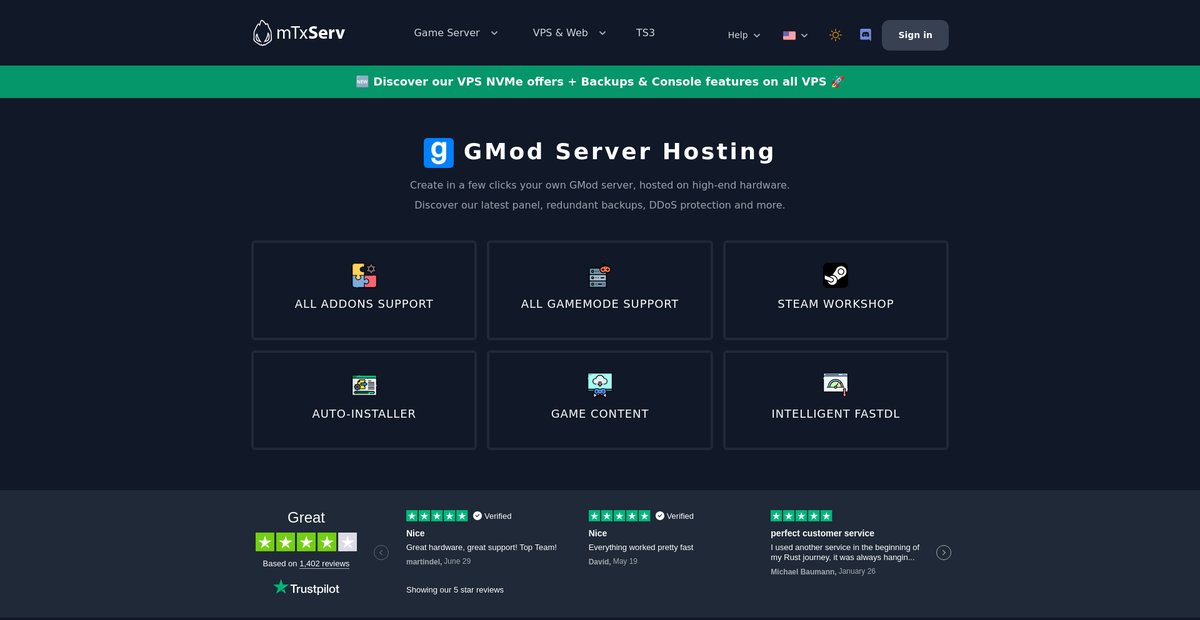The height and width of the screenshot is (620, 1200).
Task: Click the GMod blue g logo
Action: pyautogui.click(x=438, y=152)
